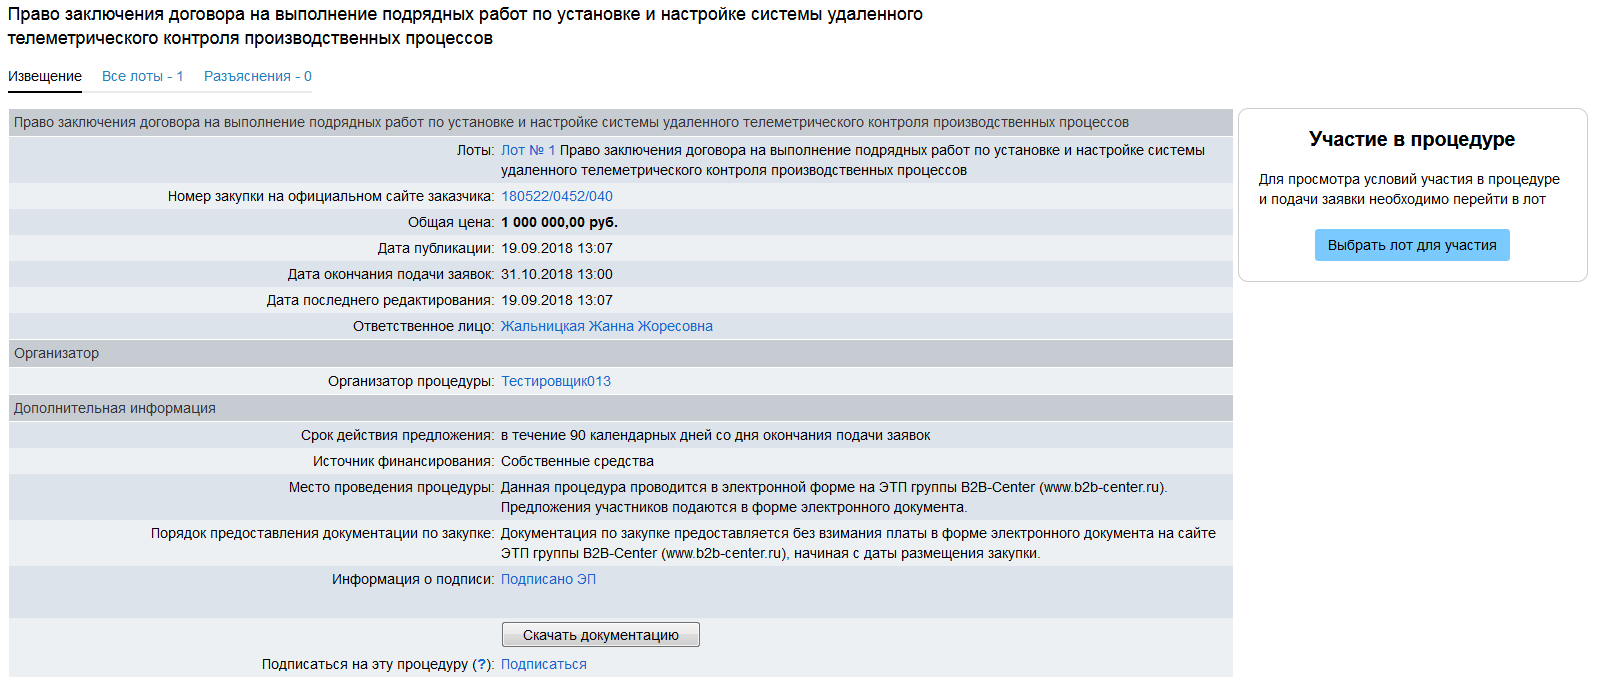
Task: Click the Организатор section header
Action: click(x=56, y=353)
